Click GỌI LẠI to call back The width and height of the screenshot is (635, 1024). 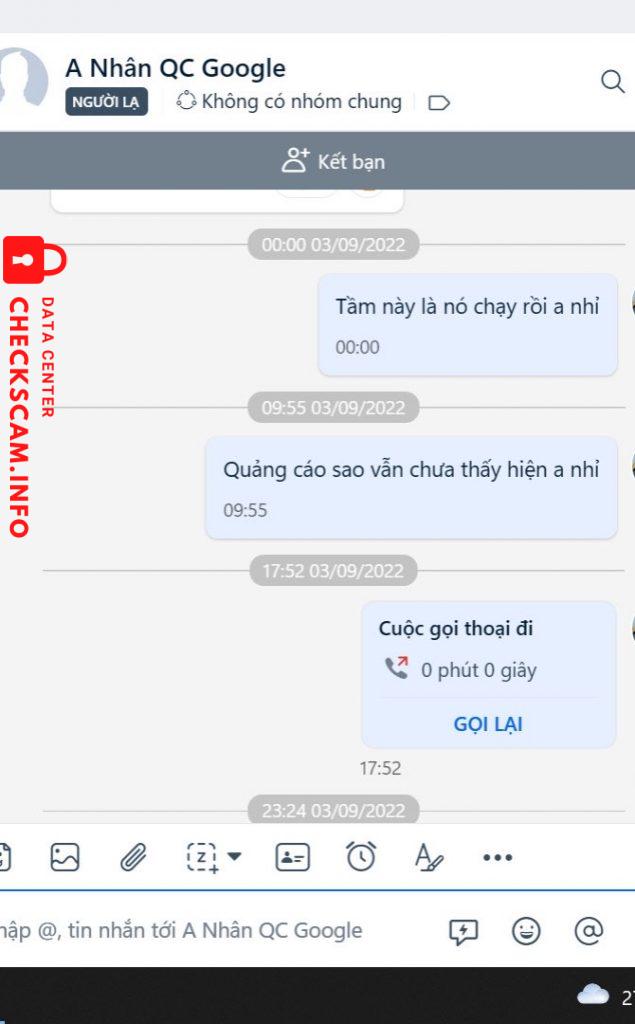(488, 724)
